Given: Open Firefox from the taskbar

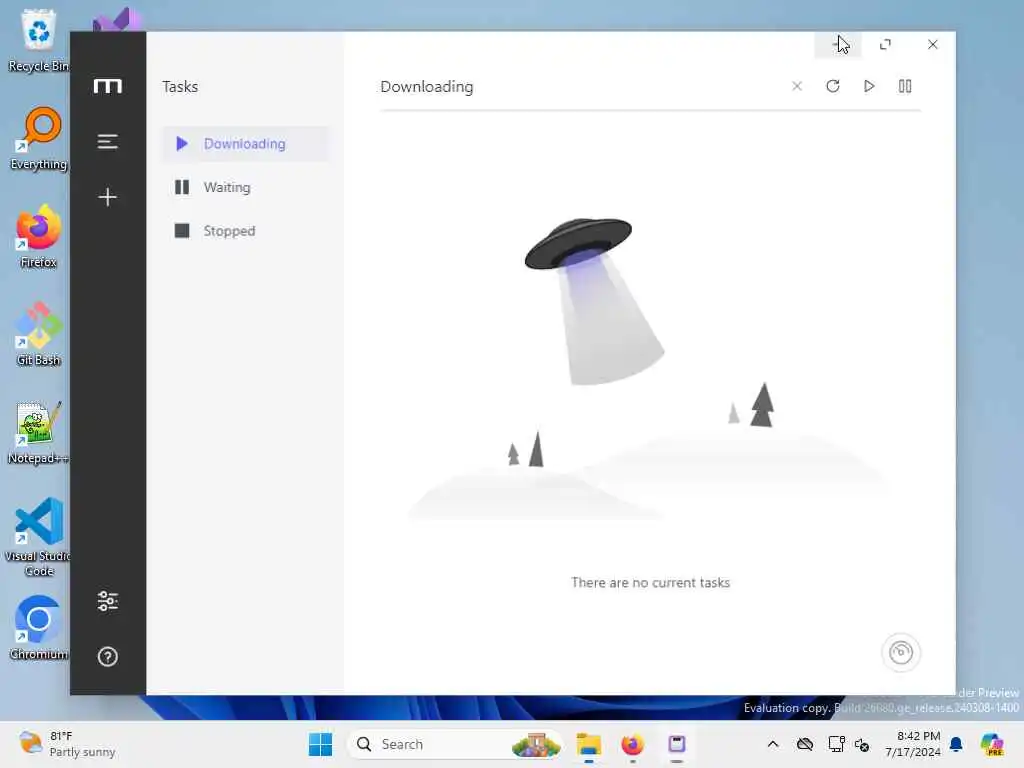Looking at the screenshot, I should click(x=632, y=744).
